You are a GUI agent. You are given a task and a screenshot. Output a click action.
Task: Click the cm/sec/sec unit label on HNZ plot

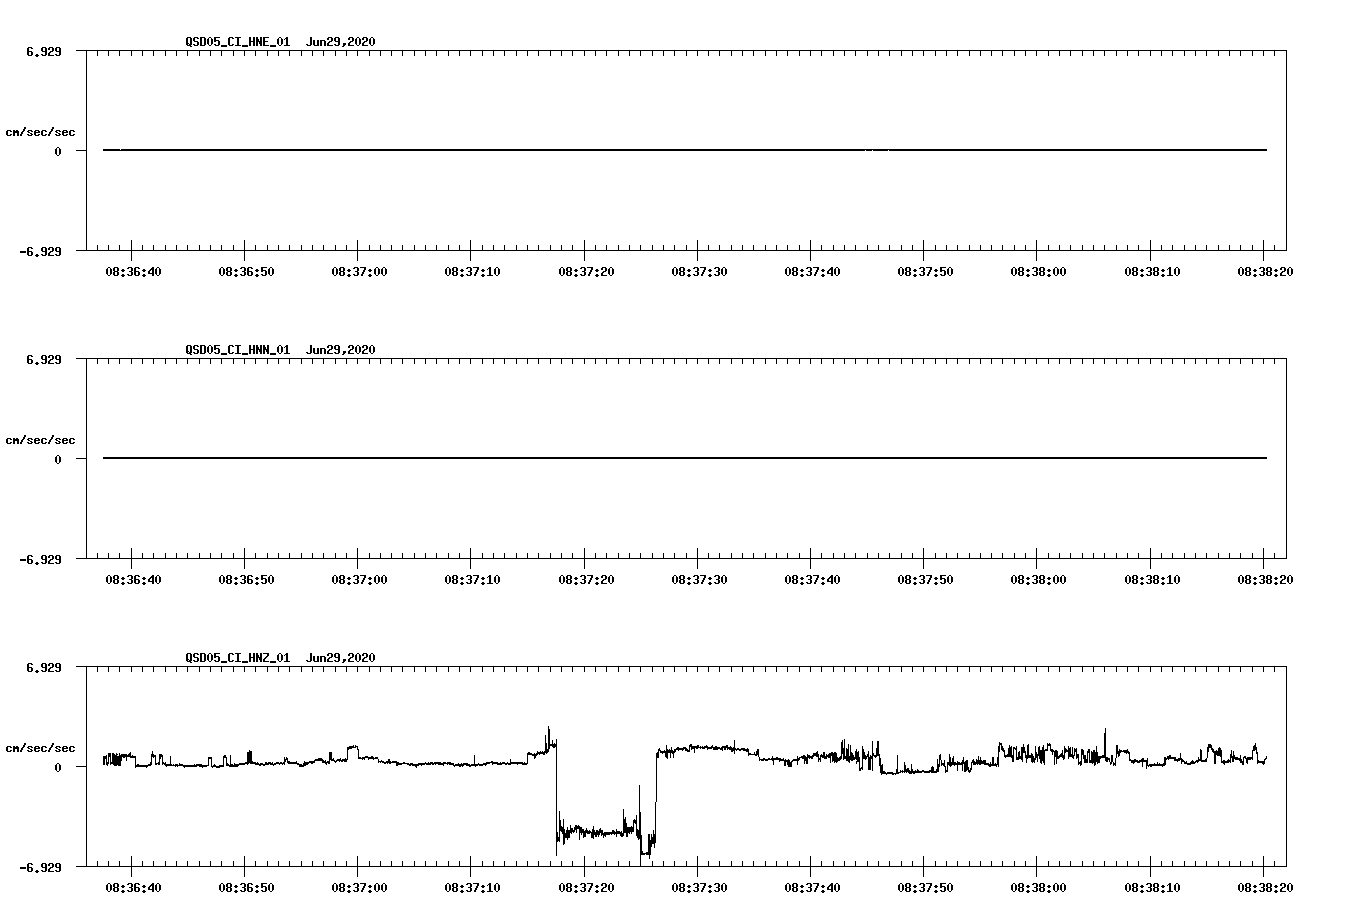click(x=40, y=748)
